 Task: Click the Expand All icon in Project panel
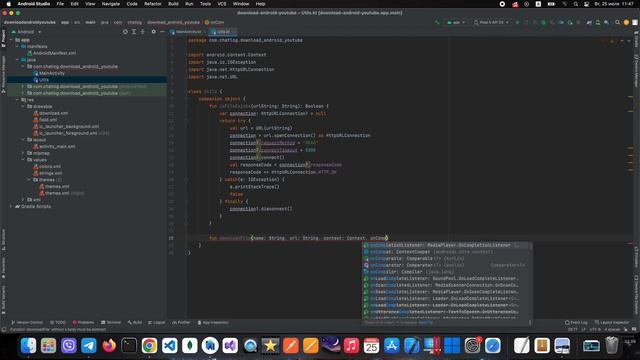click(x=134, y=32)
